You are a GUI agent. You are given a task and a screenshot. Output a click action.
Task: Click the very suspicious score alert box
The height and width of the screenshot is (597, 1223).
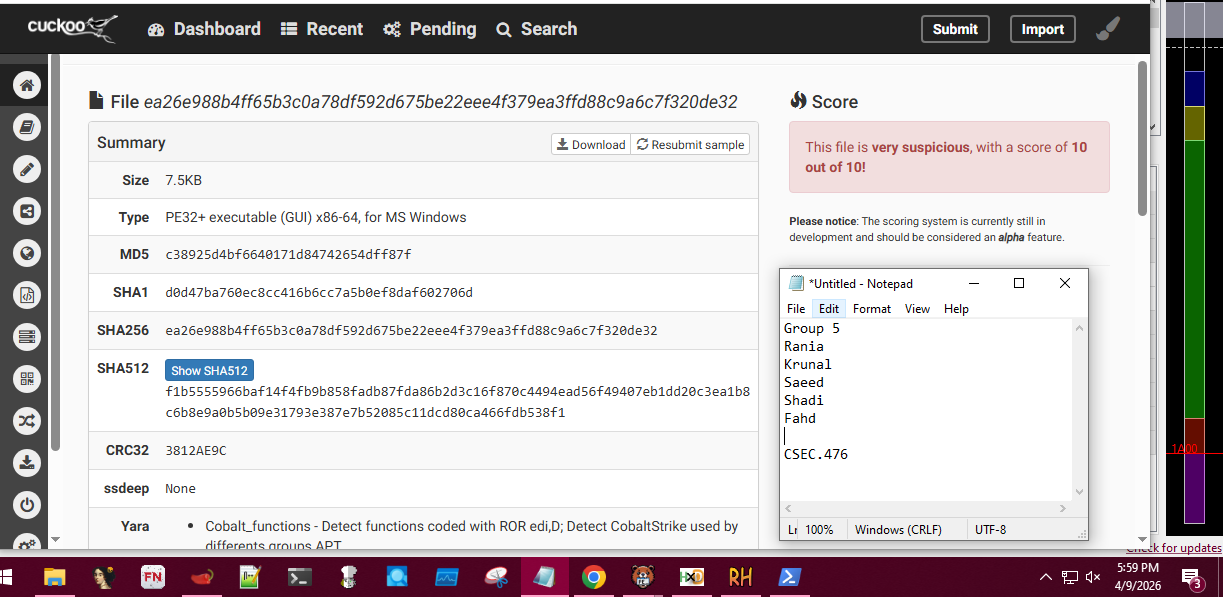click(x=949, y=157)
